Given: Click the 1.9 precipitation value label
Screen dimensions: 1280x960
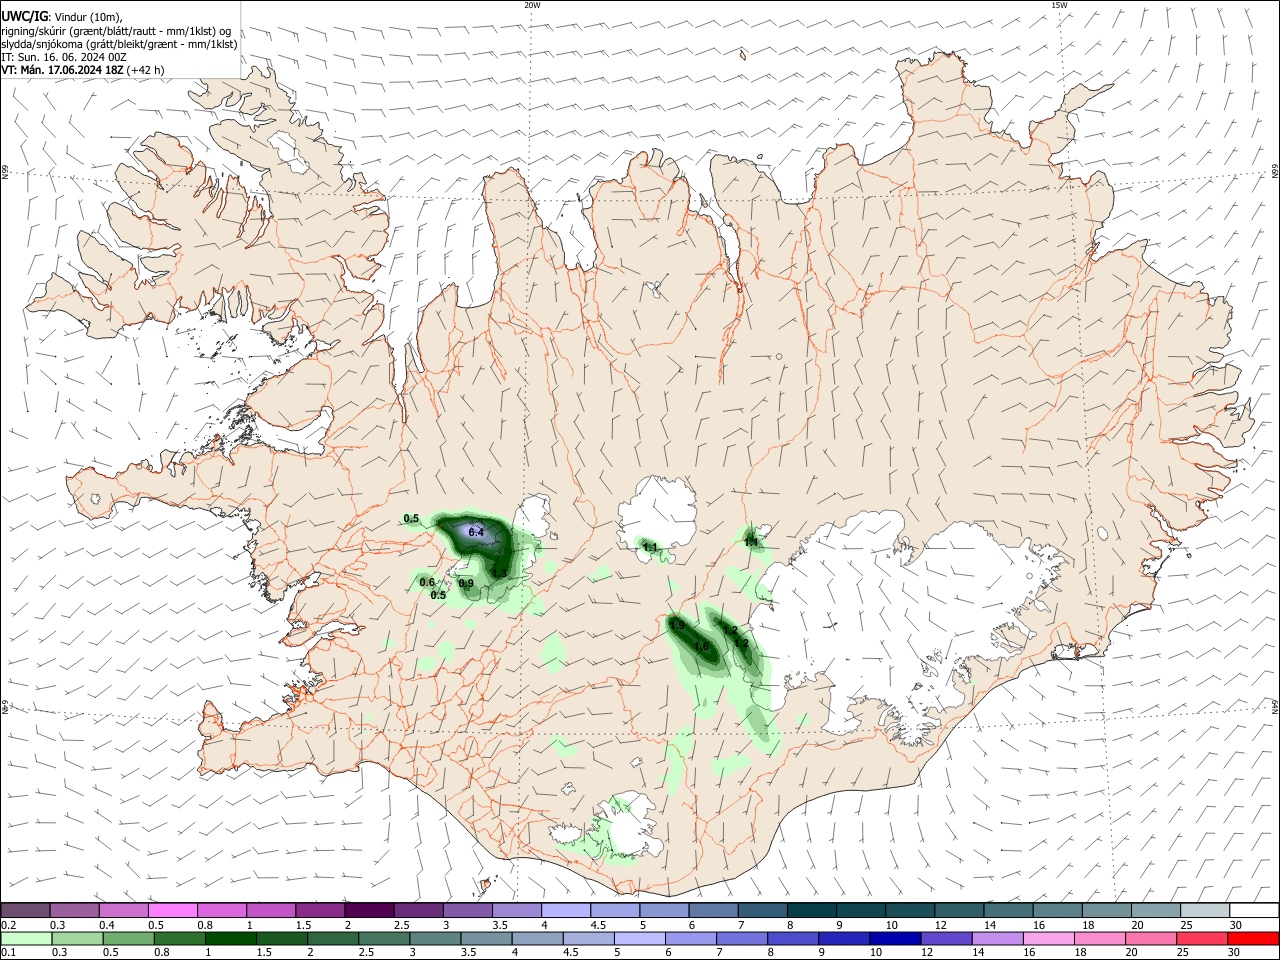Looking at the screenshot, I should (x=677, y=626).
